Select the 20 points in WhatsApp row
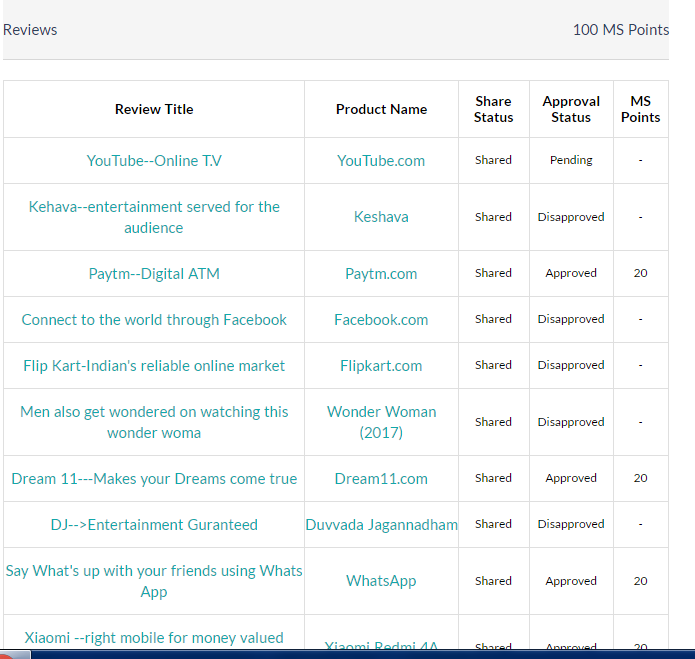 click(x=640, y=581)
